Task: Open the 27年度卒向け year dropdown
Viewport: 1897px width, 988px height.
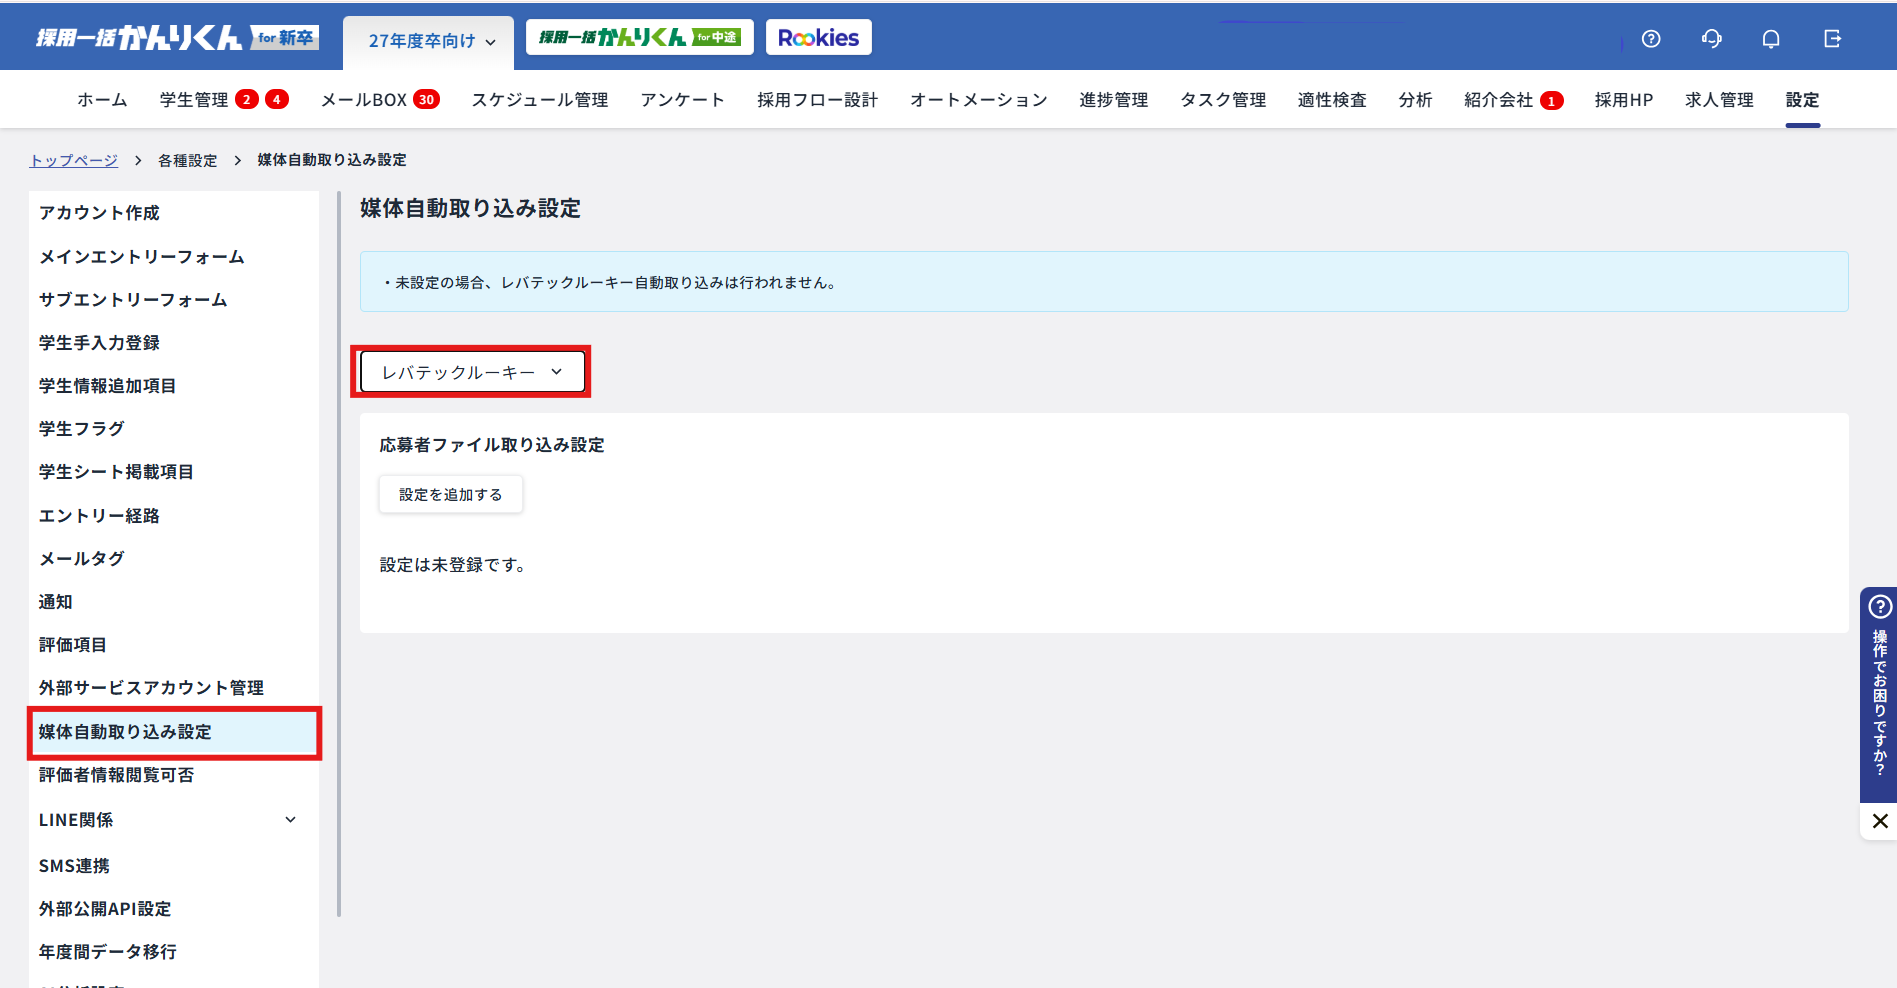Action: point(431,41)
